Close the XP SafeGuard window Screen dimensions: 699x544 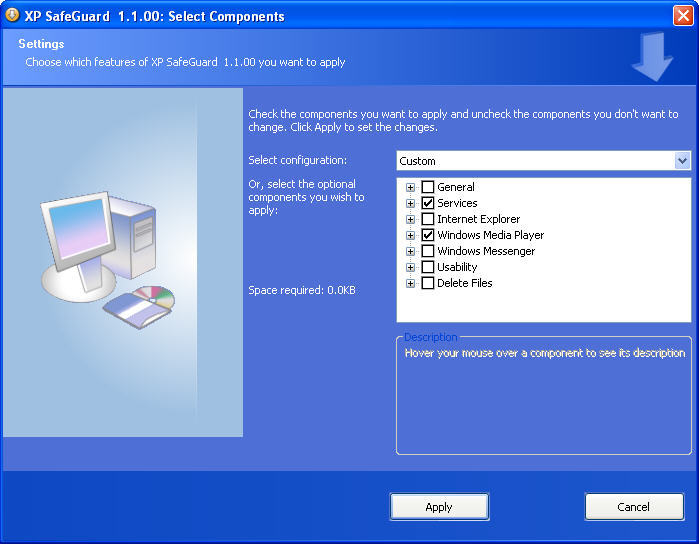(683, 16)
